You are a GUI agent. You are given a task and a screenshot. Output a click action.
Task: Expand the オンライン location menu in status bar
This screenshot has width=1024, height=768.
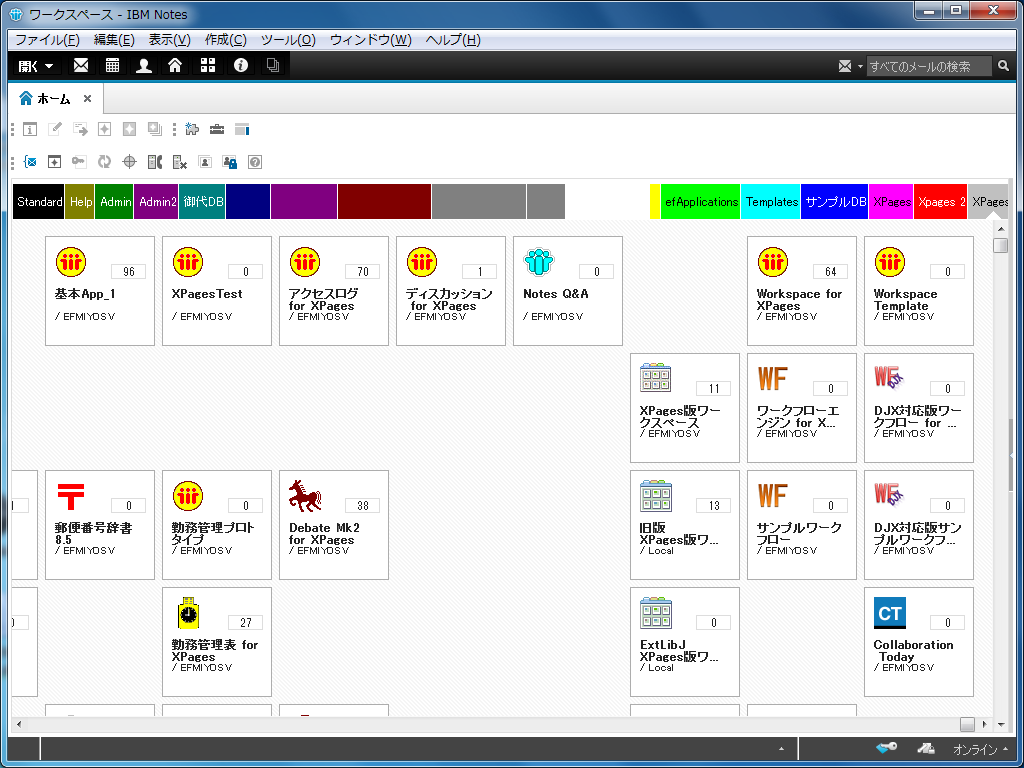click(x=981, y=749)
